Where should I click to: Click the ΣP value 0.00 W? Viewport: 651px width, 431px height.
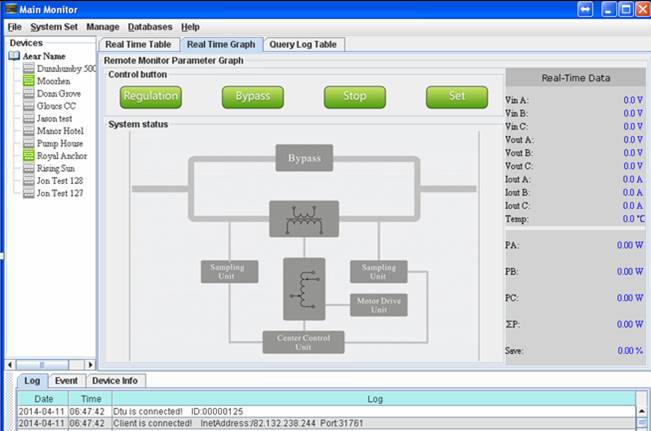coord(630,324)
